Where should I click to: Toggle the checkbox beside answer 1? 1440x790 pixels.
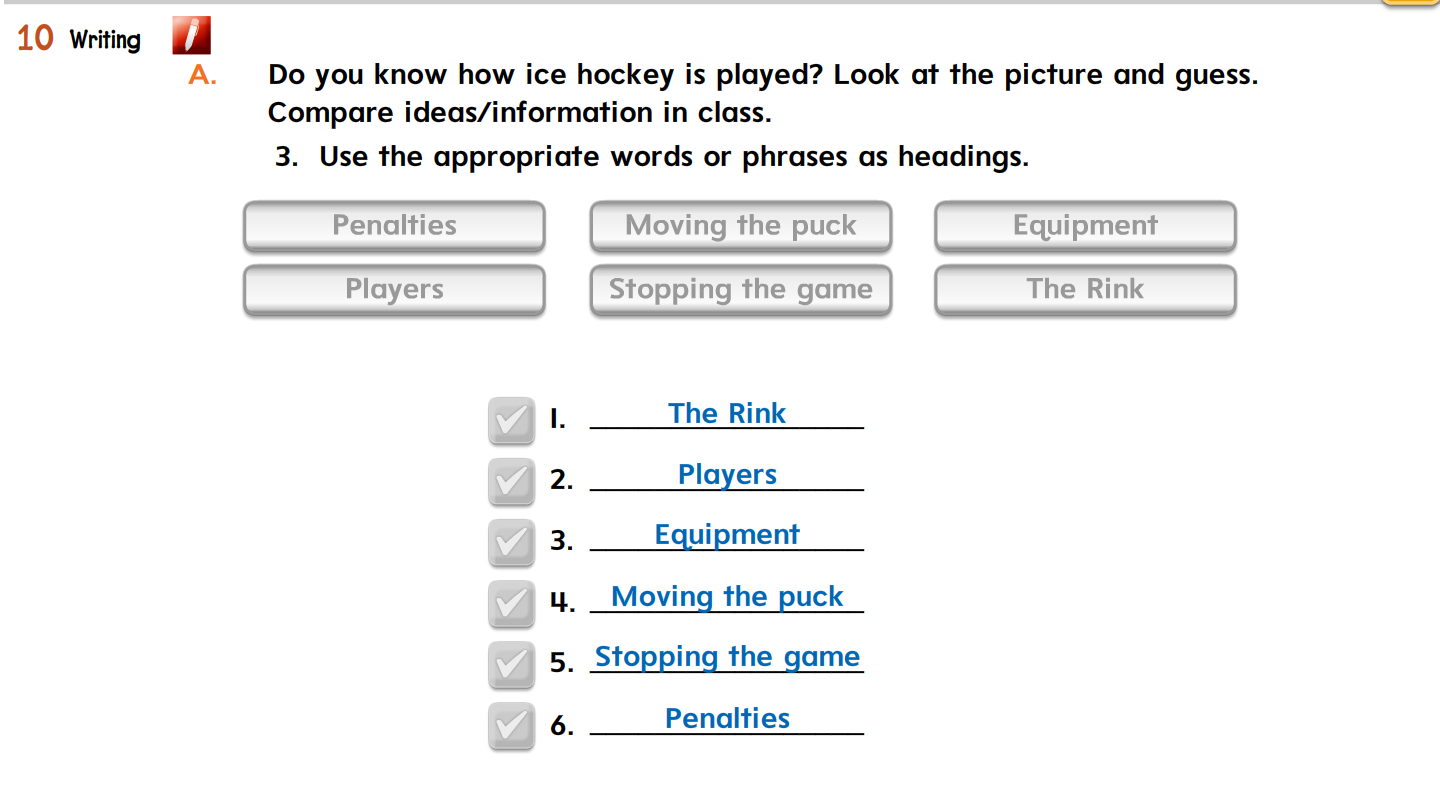[x=511, y=420]
